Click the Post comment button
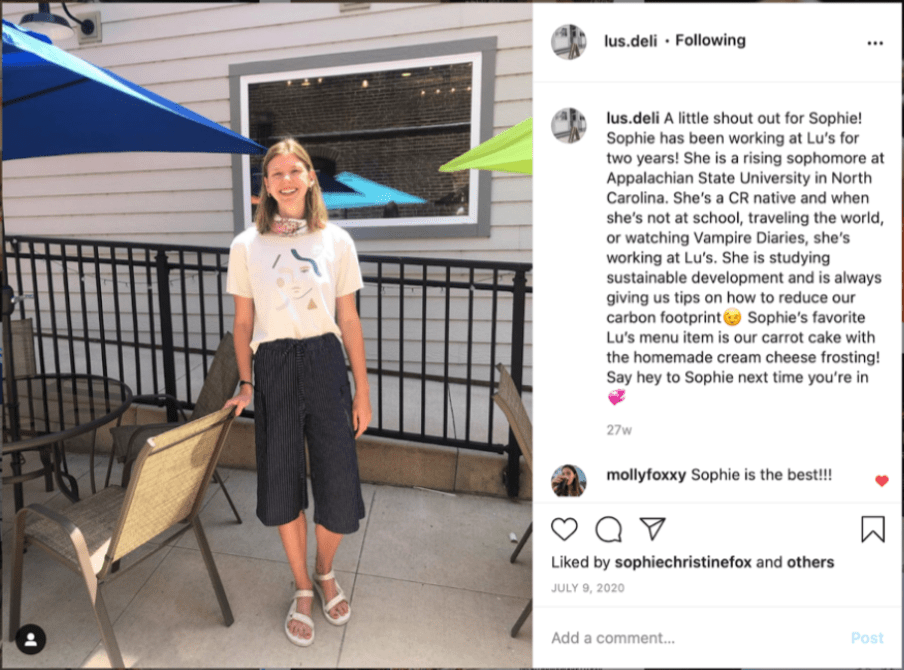Screen dimensions: 904x670 [867, 638]
